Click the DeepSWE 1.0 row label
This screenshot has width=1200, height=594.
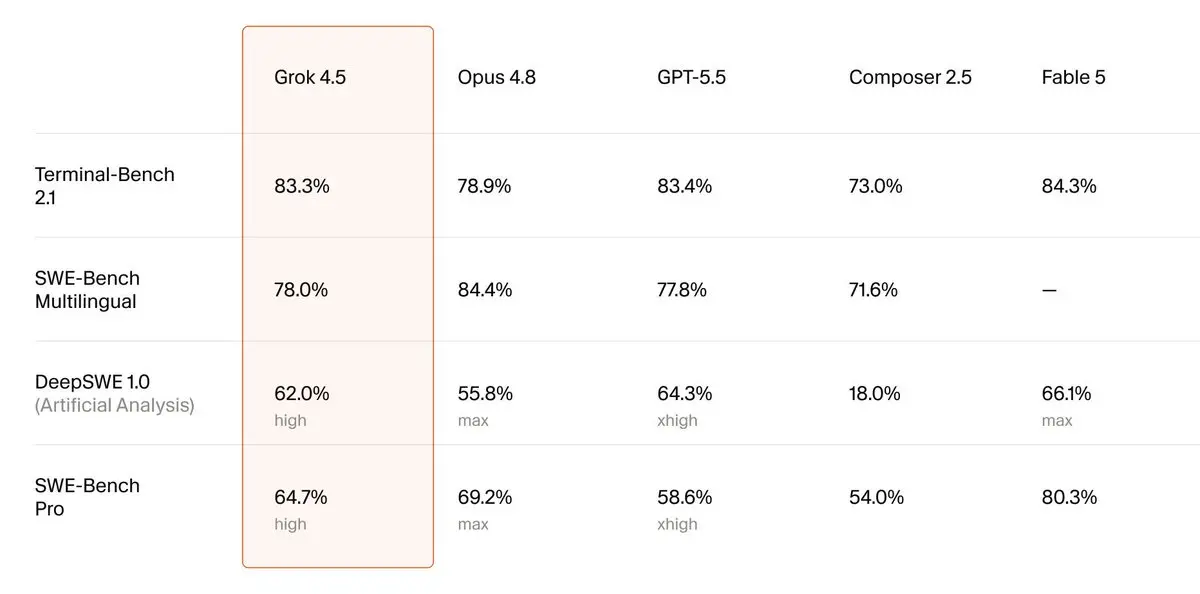(x=93, y=381)
